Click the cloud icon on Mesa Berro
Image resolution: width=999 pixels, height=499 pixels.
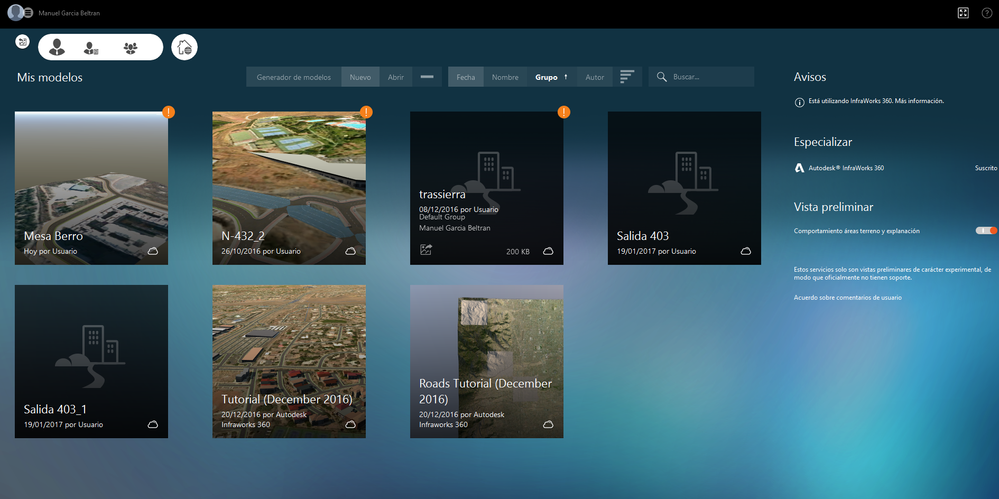coord(153,251)
